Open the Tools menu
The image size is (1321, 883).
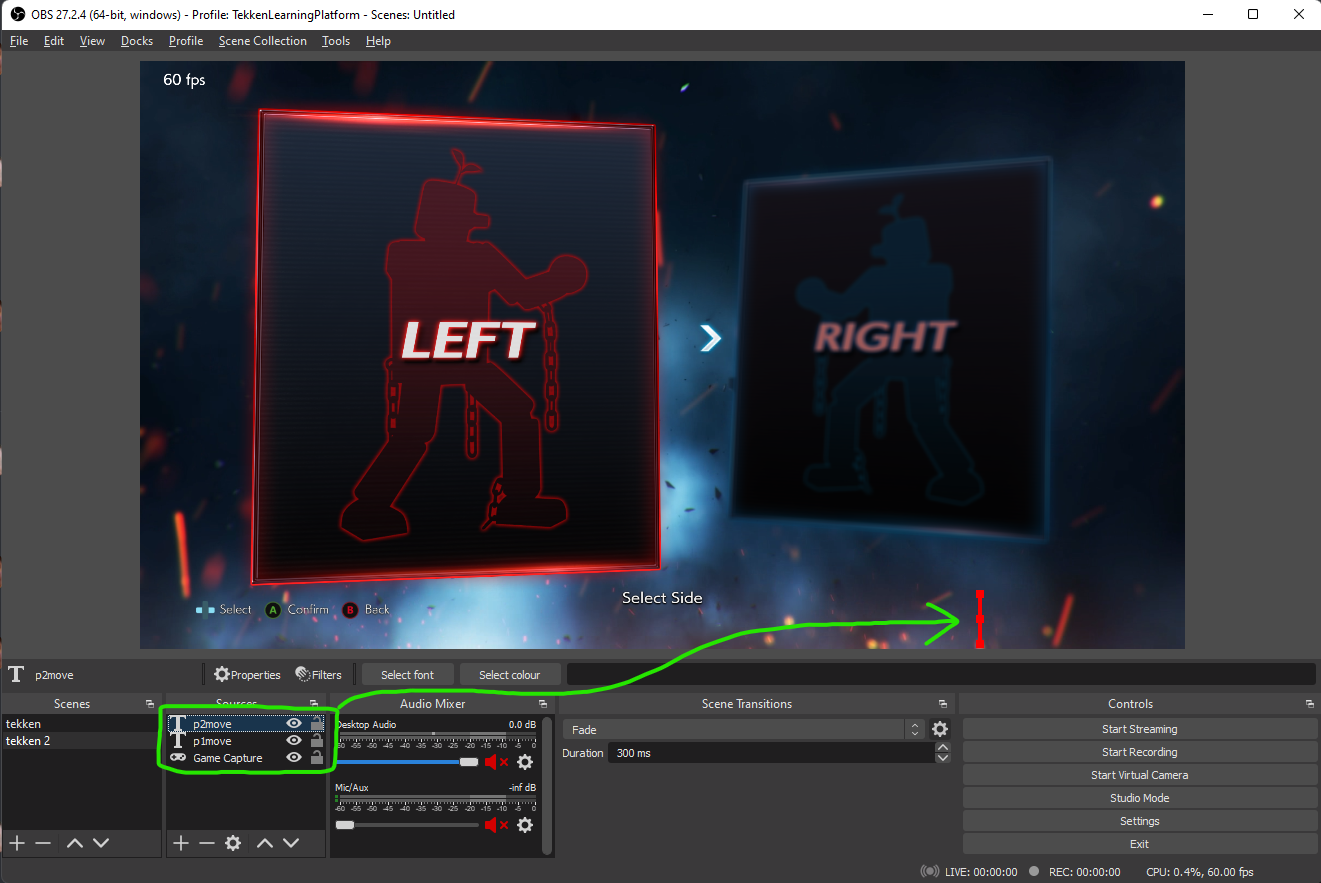coord(336,41)
